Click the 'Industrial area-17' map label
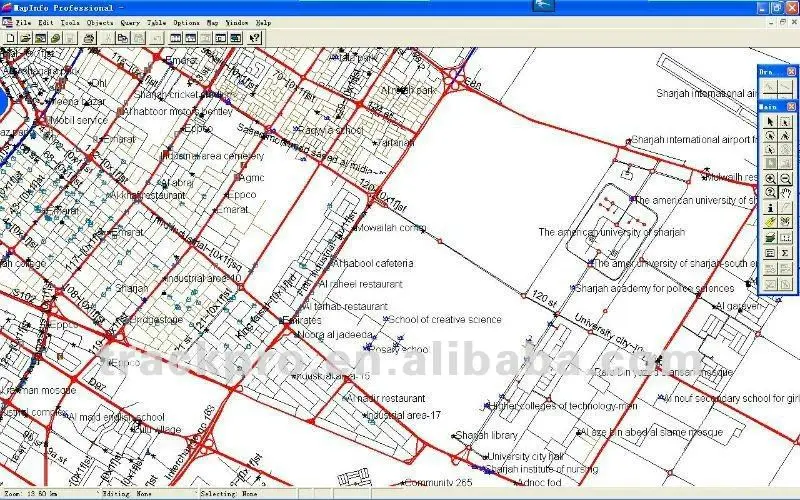Screen dimensions: 800x500 pyautogui.click(x=404, y=415)
